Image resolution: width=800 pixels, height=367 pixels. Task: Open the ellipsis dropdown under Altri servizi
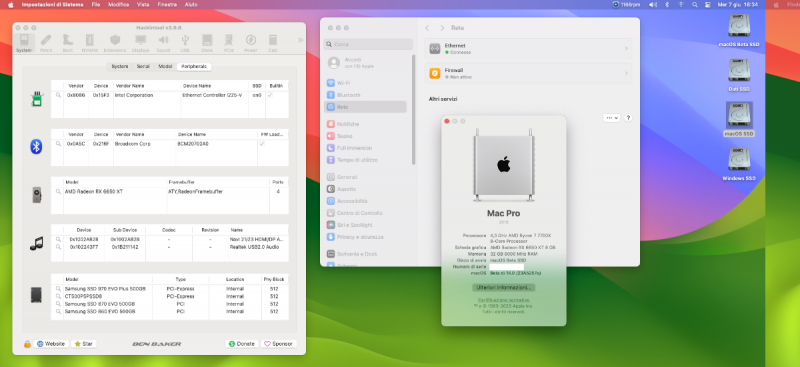point(611,118)
